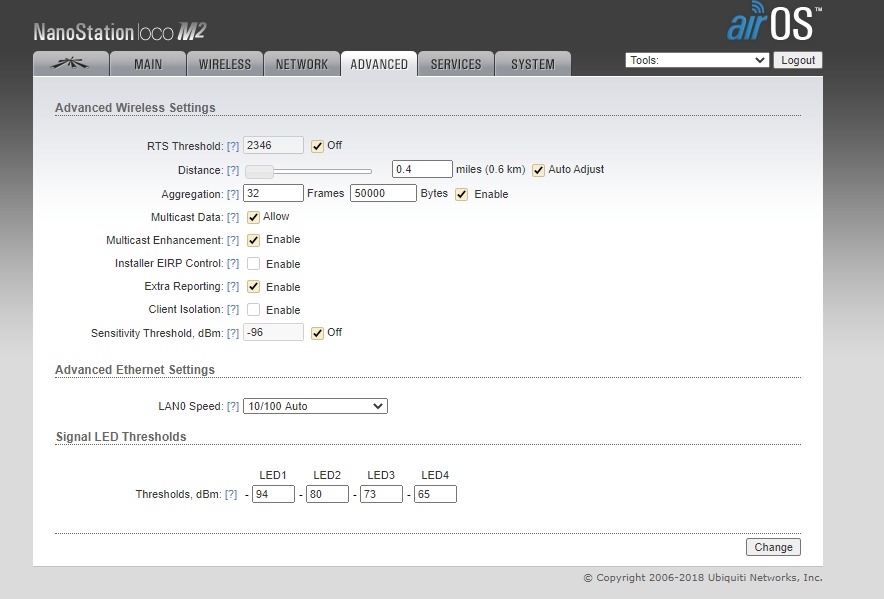Screen dimensions: 884x599
Task: Click the Ubiquiti Networks copyright text
Action: tap(703, 578)
